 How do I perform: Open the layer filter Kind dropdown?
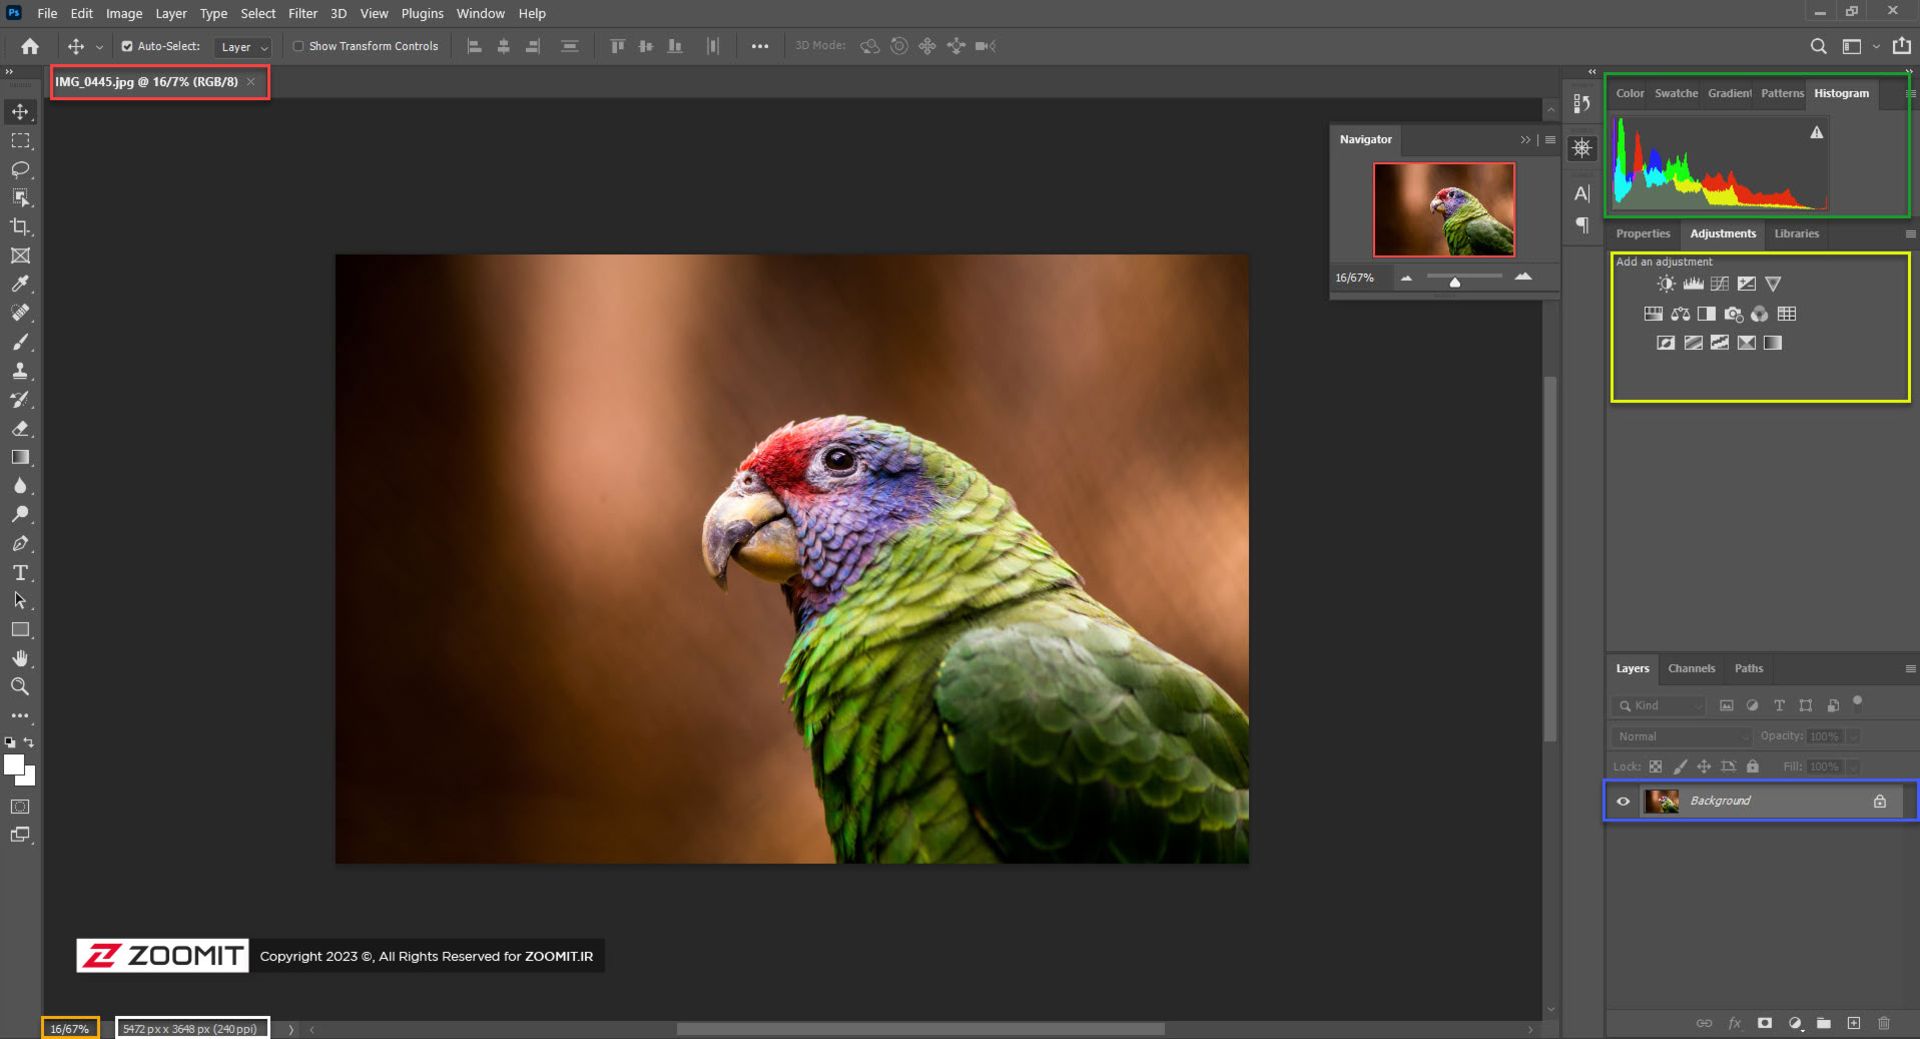[1659, 706]
